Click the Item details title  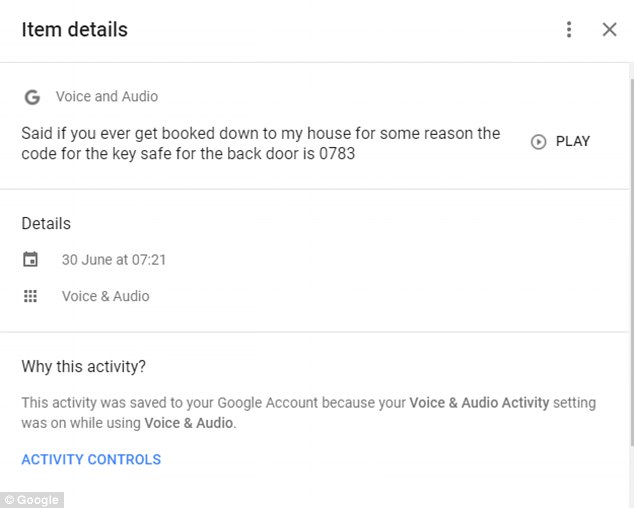point(74,30)
